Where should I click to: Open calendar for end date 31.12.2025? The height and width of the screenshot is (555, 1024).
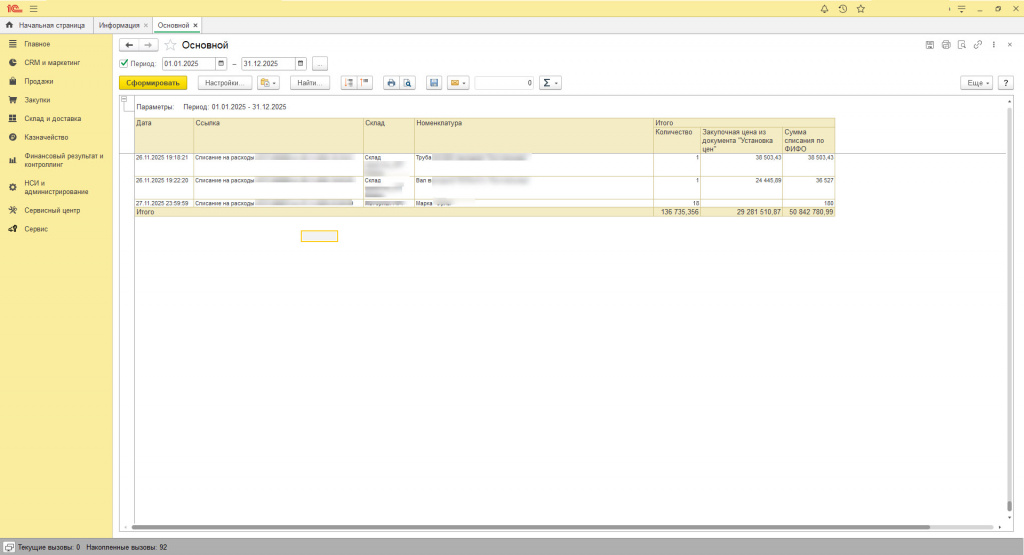[x=300, y=63]
